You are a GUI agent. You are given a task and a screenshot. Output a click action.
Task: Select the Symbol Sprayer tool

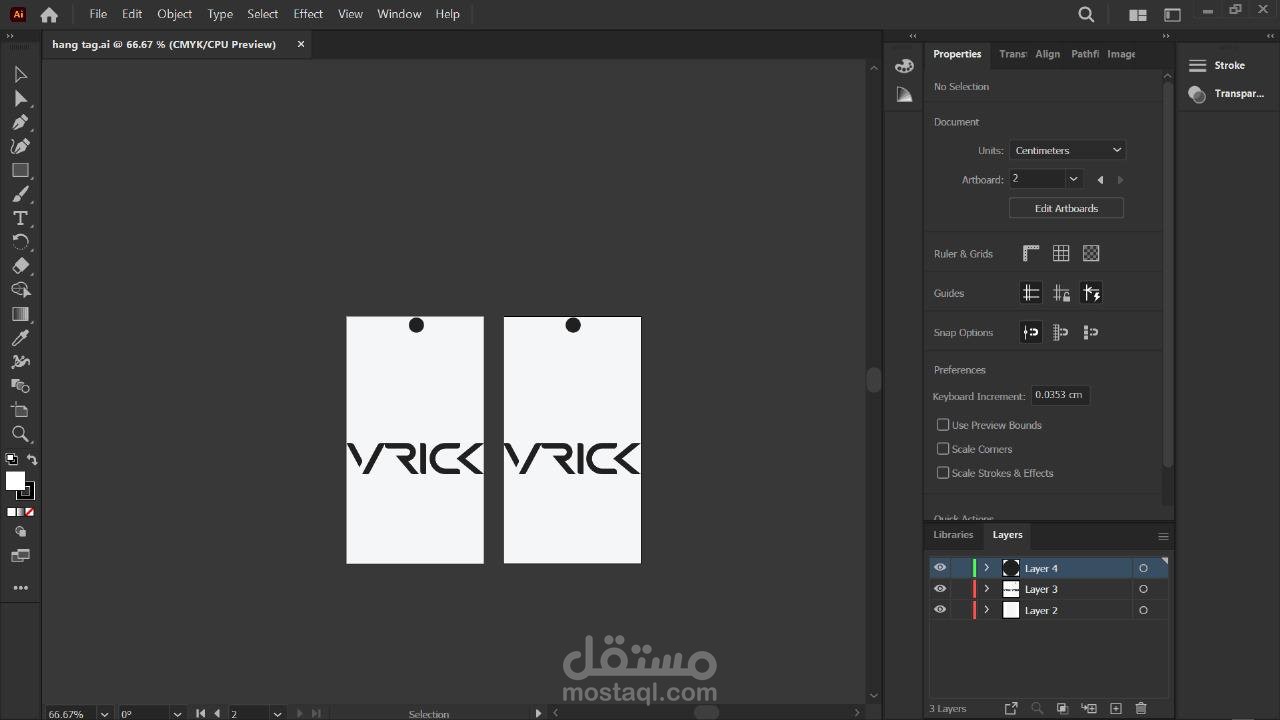click(x=20, y=362)
